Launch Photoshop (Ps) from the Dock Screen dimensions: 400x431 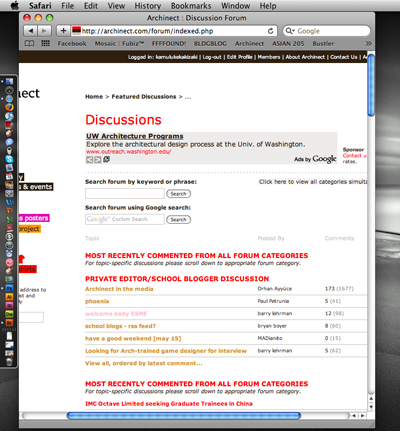click(x=9, y=288)
